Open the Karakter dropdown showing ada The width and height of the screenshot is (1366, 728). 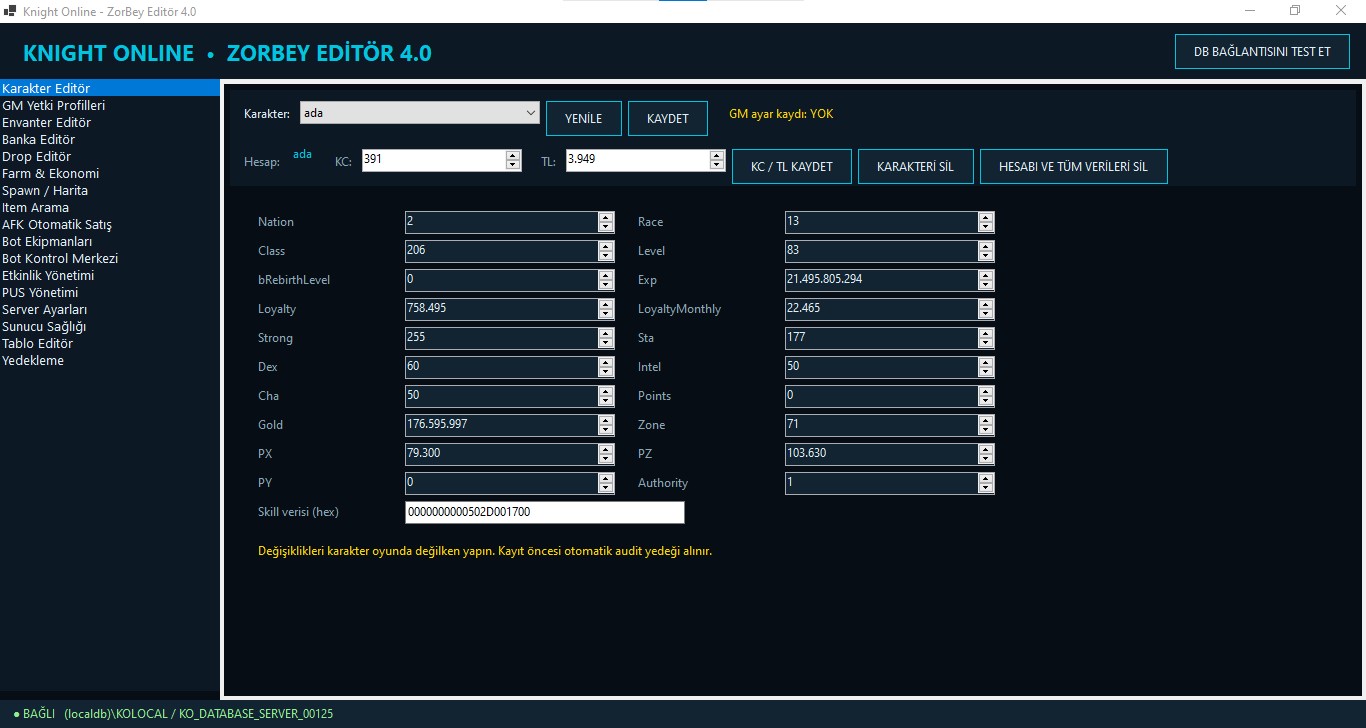coord(418,113)
